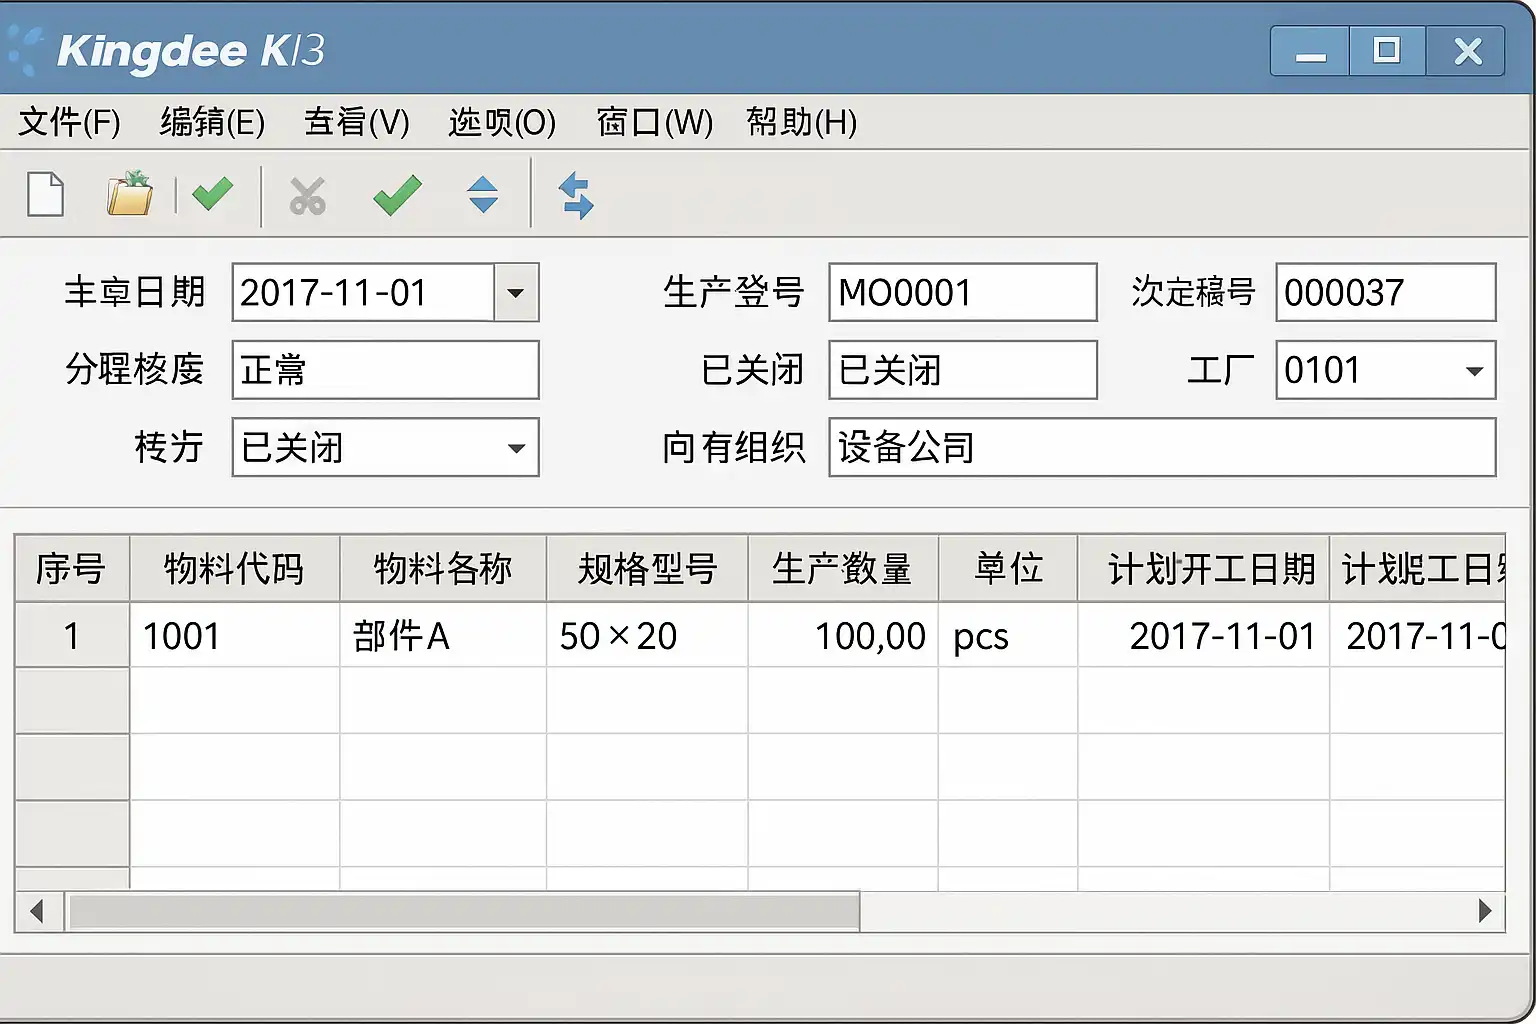Click the 生产数量 column header
1536x1024 pixels.
click(843, 568)
